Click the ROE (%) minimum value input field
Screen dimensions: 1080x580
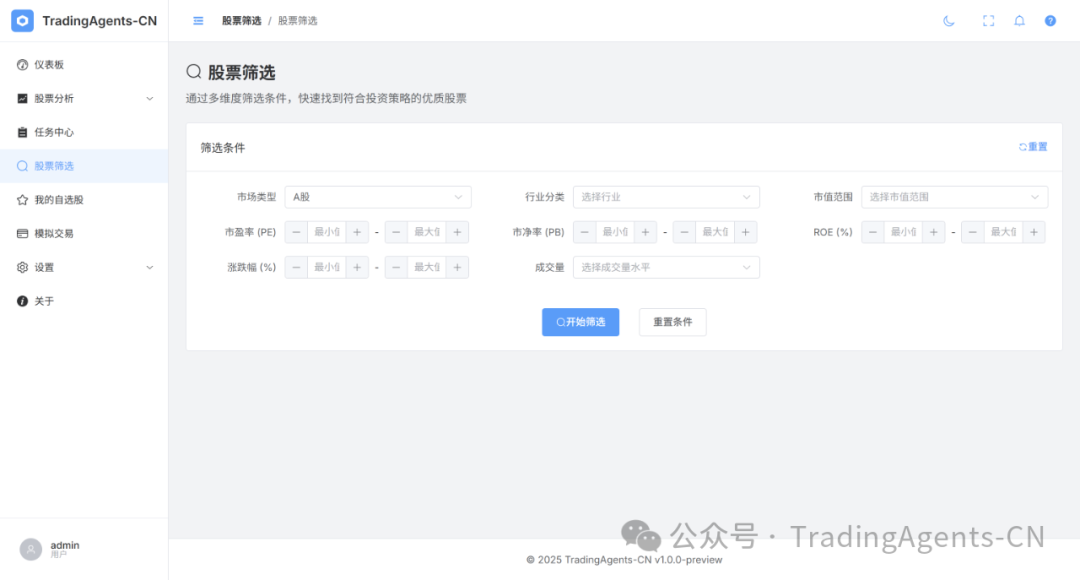[903, 232]
